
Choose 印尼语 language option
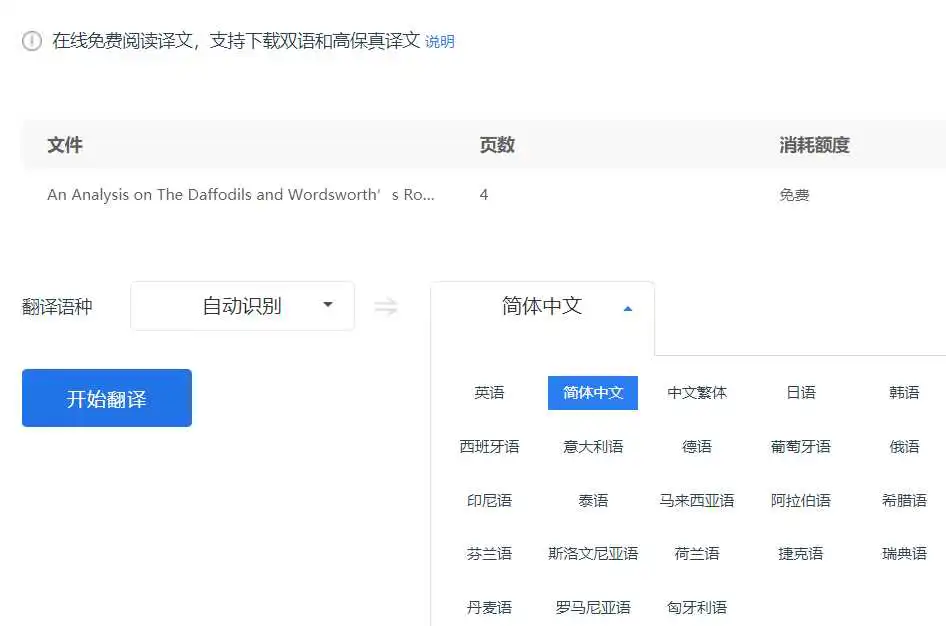pos(489,500)
